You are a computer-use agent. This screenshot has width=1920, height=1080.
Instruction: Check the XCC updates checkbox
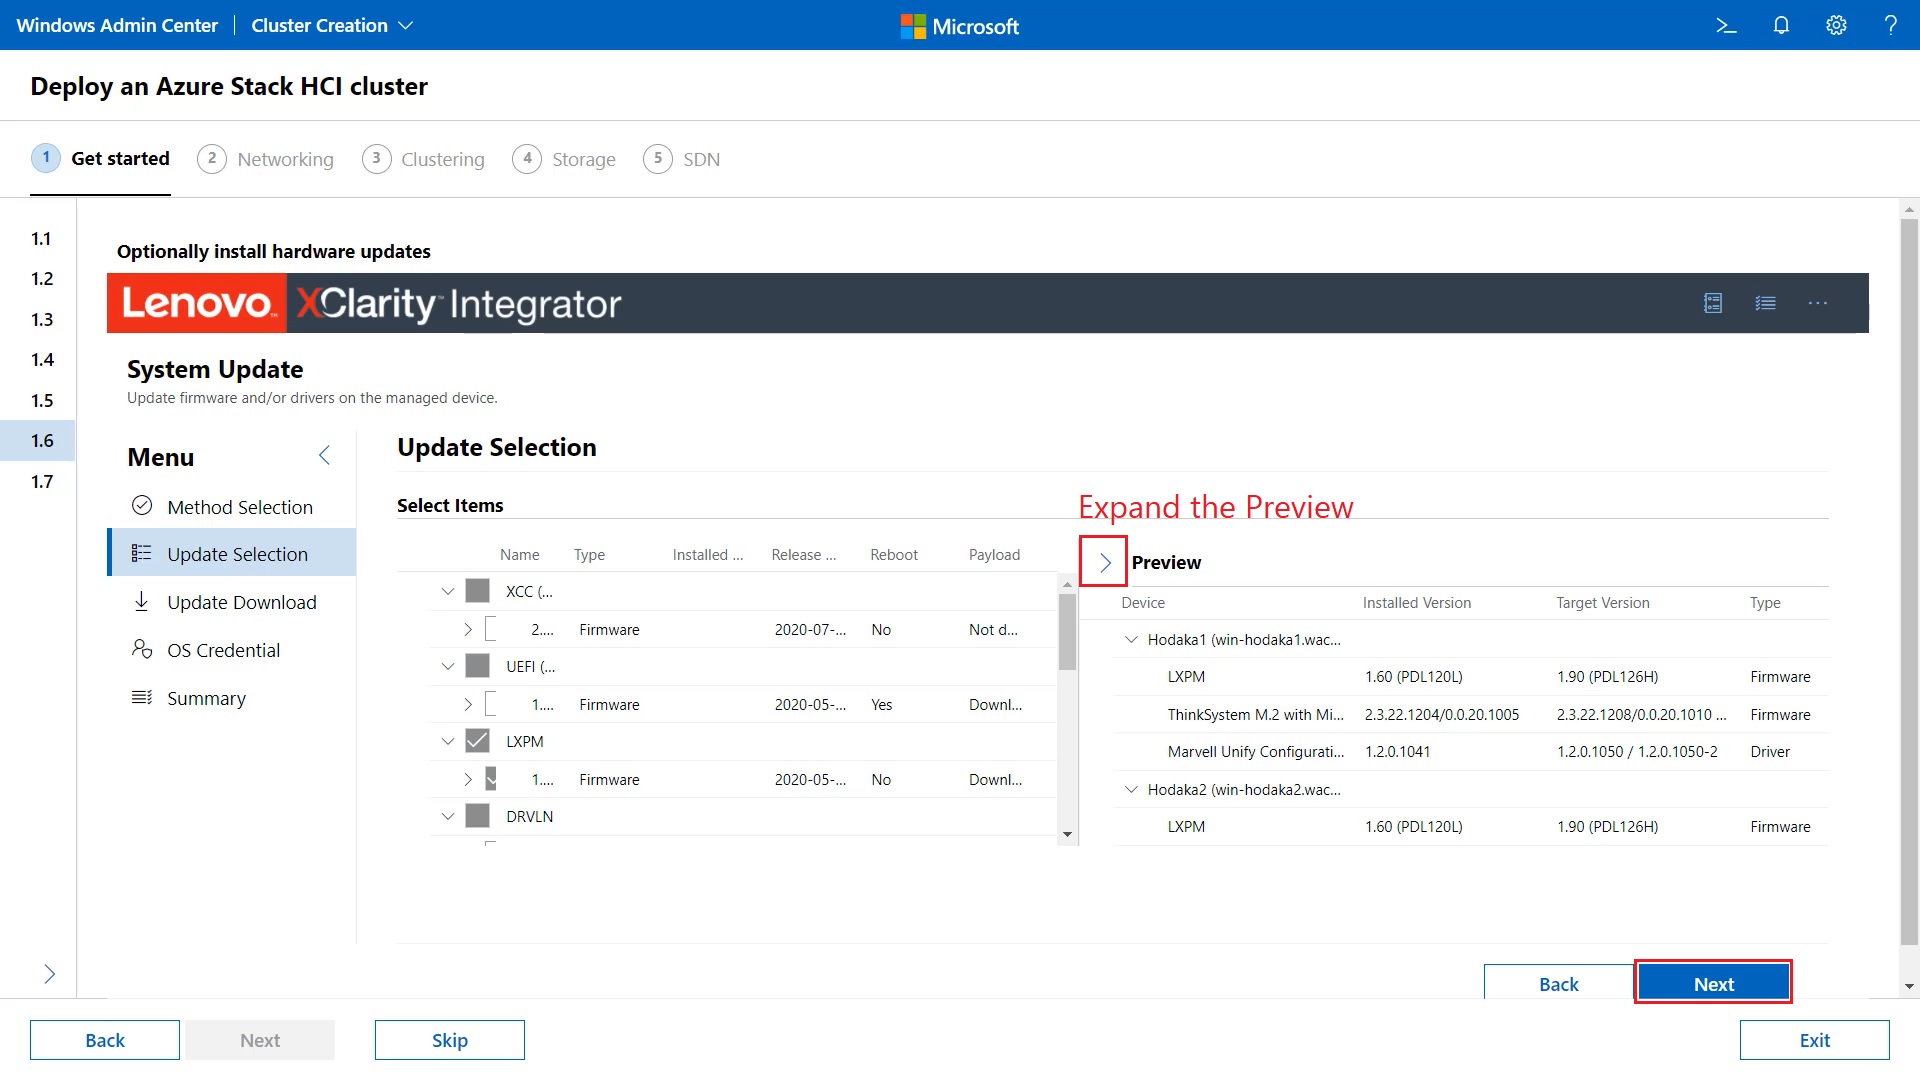(478, 591)
